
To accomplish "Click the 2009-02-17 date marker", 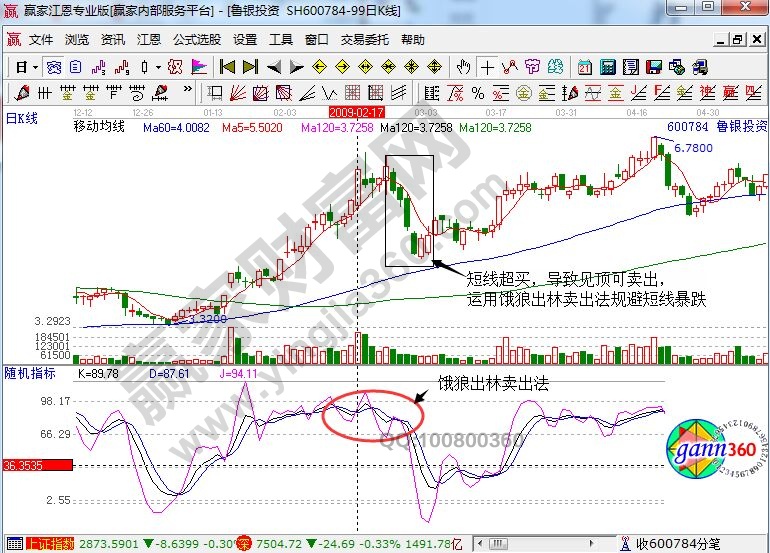I will pos(357,113).
